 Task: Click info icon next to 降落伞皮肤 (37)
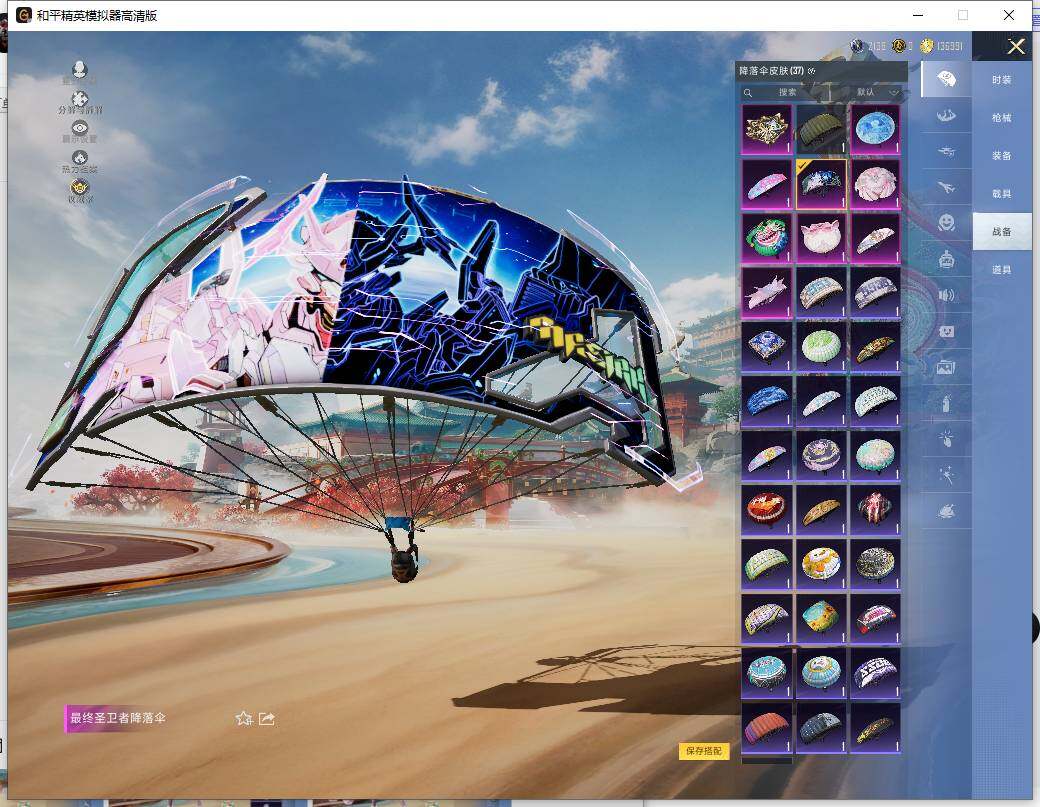click(812, 71)
